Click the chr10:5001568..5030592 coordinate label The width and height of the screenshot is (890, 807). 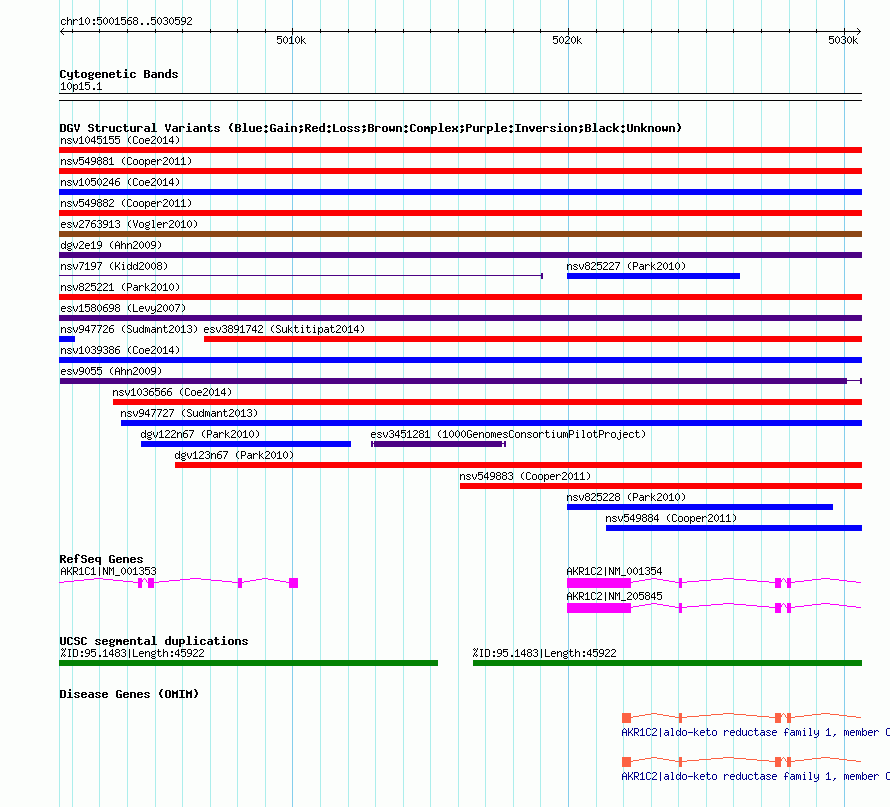click(x=126, y=21)
